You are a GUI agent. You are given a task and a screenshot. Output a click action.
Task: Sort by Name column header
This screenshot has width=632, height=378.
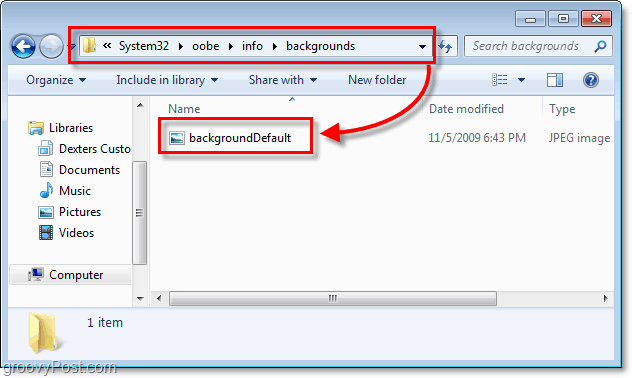pos(184,109)
